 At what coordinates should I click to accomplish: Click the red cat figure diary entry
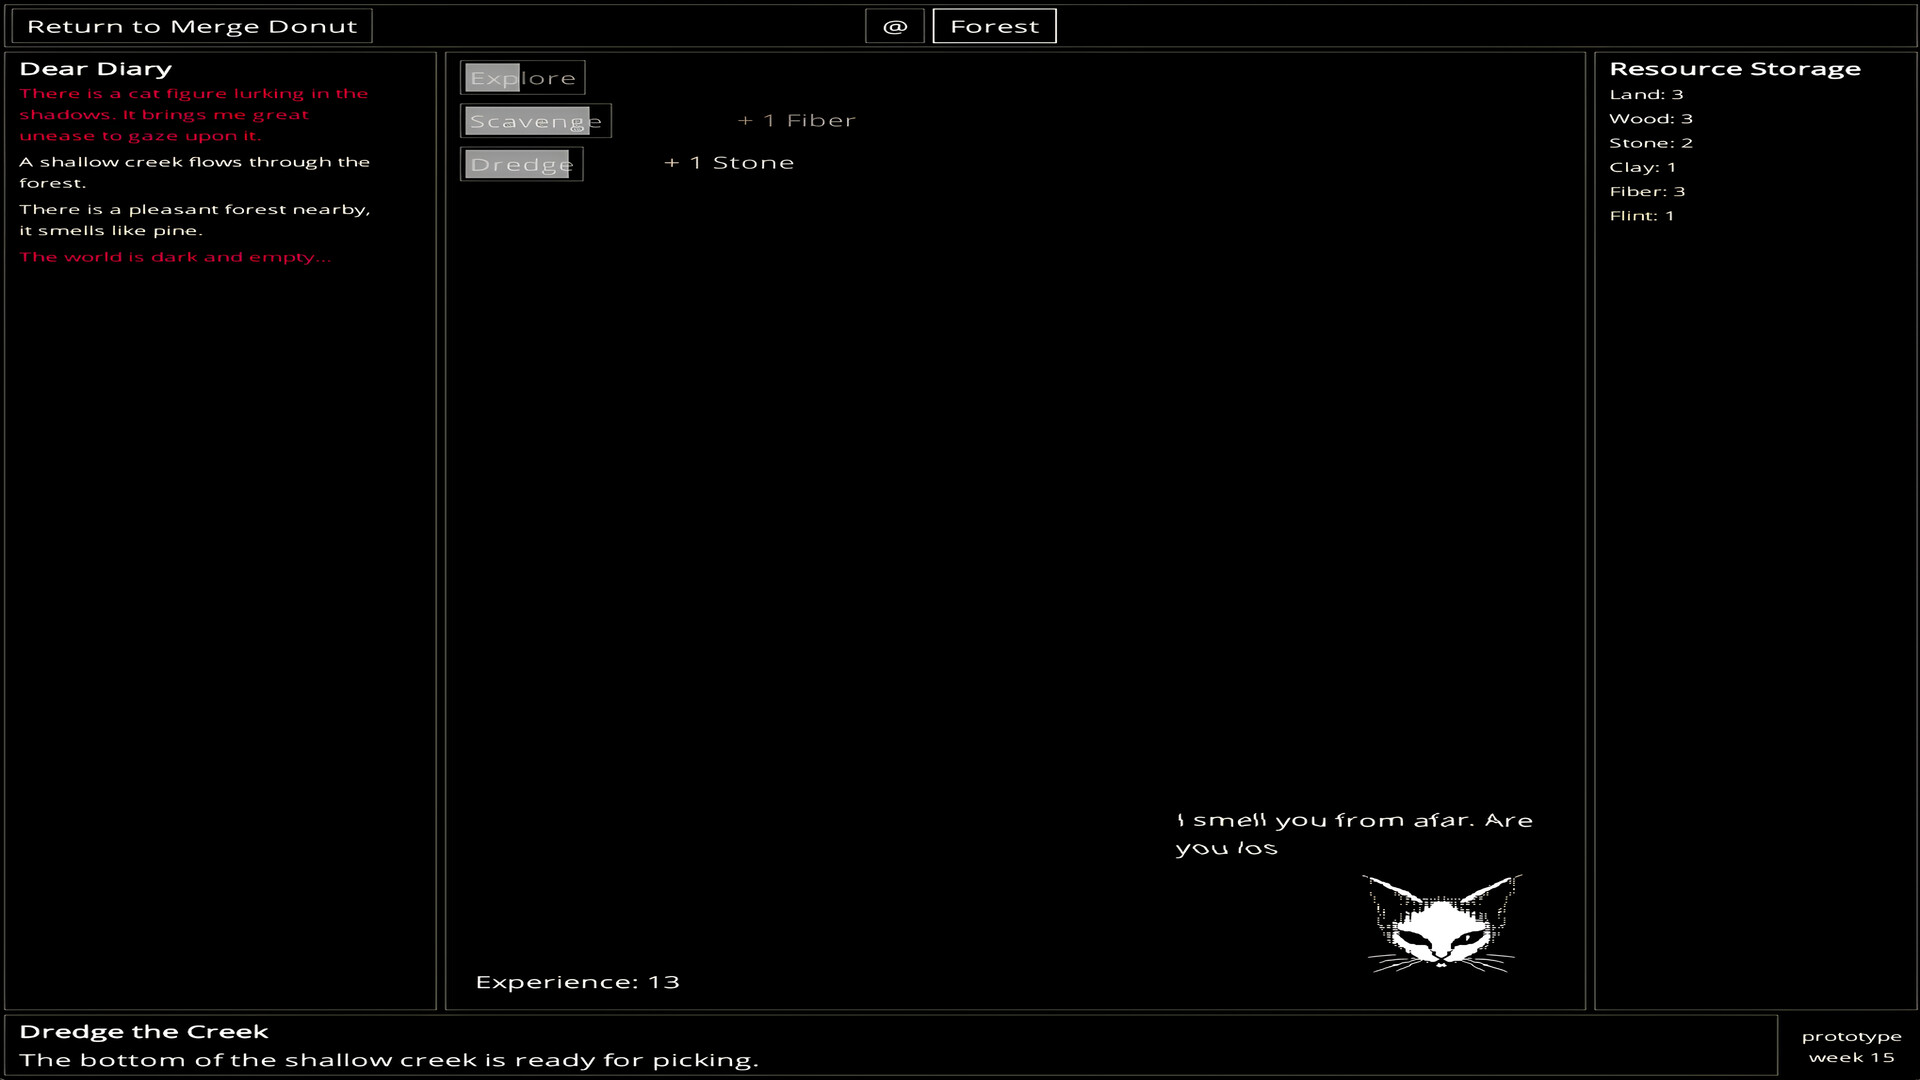click(x=194, y=114)
